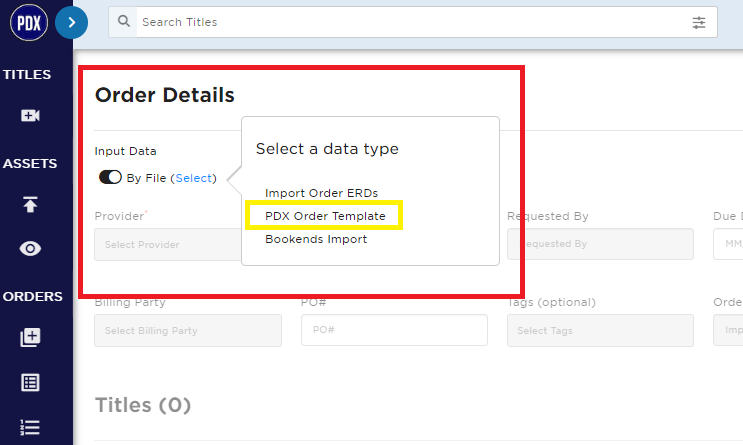
Task: Open add title video camera icon
Action: (30, 115)
